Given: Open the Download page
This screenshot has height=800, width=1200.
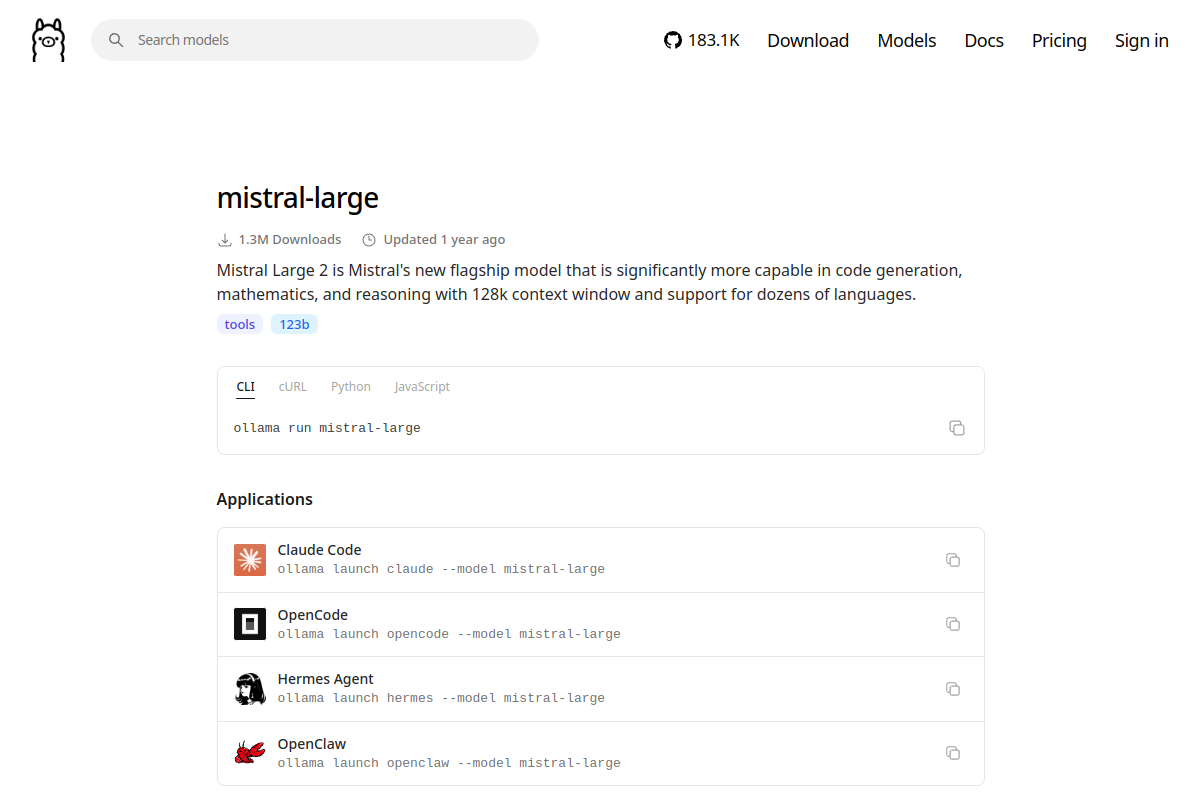Looking at the screenshot, I should (x=808, y=40).
